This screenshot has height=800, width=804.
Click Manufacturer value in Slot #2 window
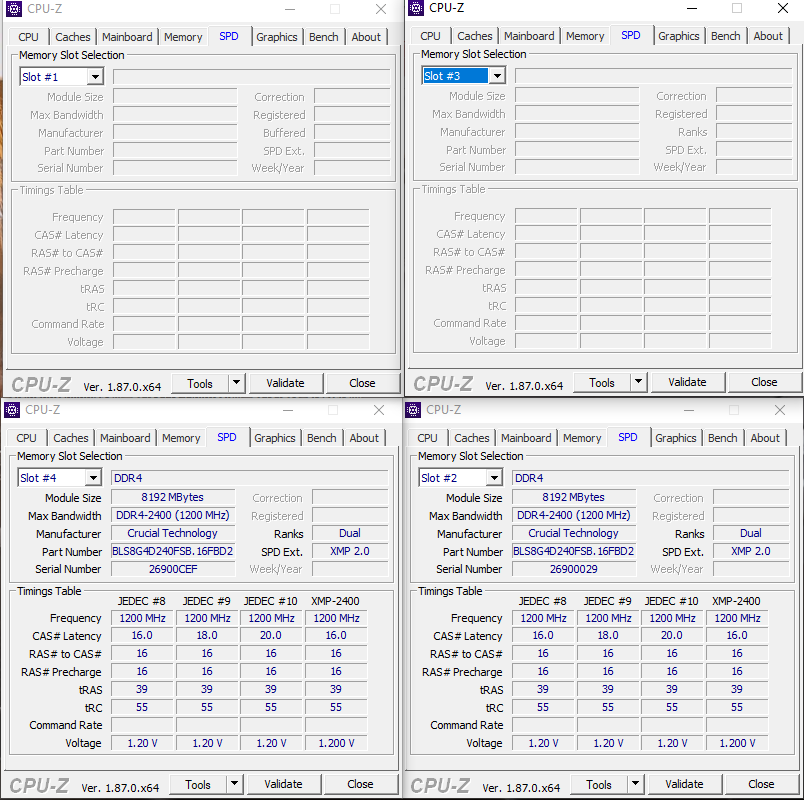[574, 533]
